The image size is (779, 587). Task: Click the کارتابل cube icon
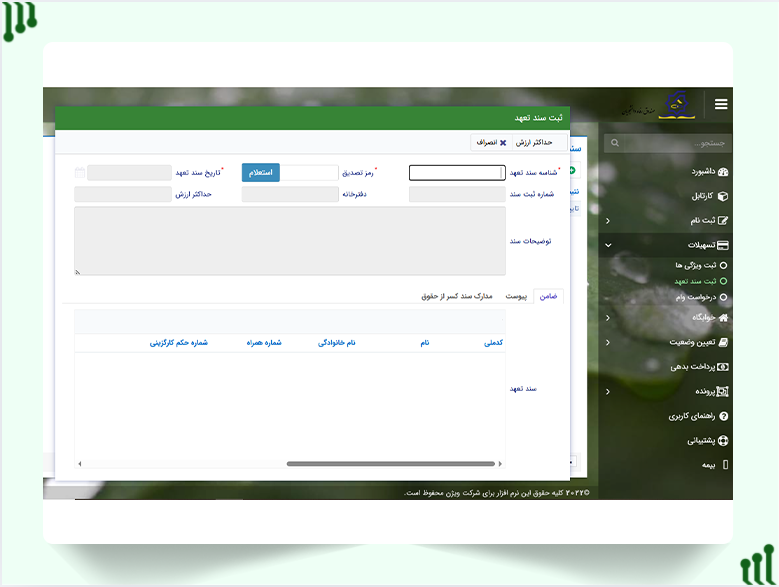(x=723, y=196)
